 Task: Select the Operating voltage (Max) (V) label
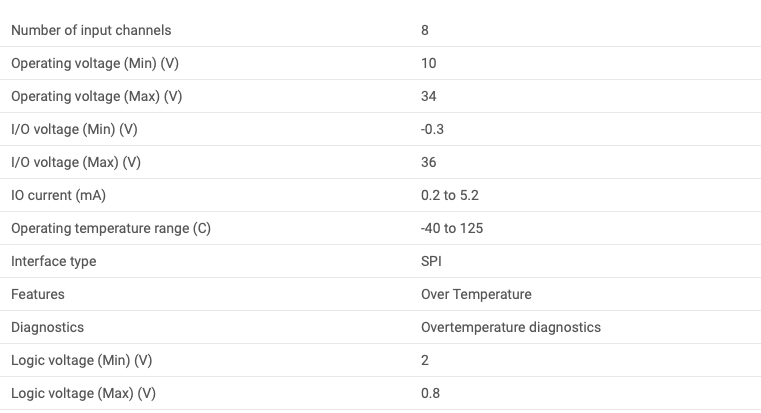(x=97, y=97)
